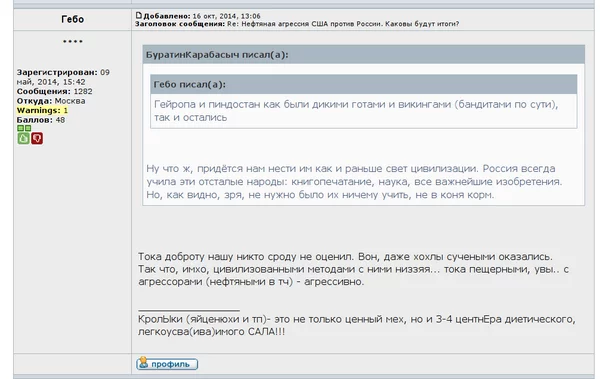Click the user rank dots under Гебо
This screenshot has width=600, height=379.
[x=73, y=41]
